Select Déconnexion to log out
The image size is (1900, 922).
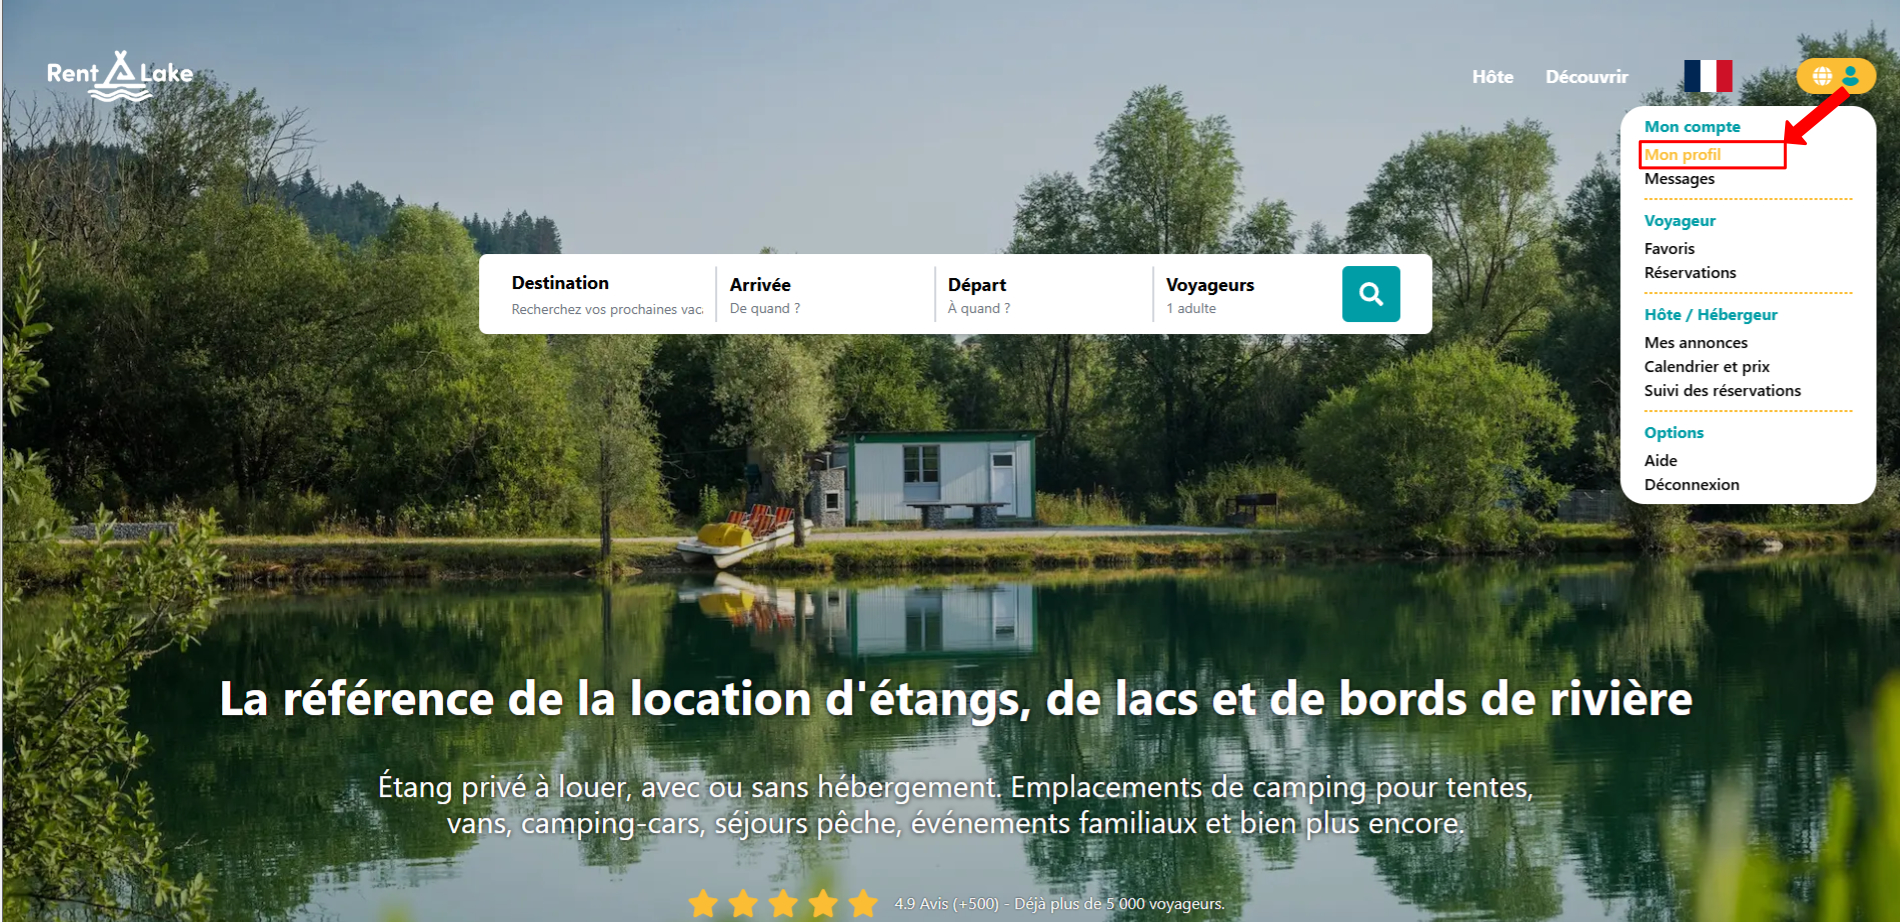pyautogui.click(x=1692, y=485)
